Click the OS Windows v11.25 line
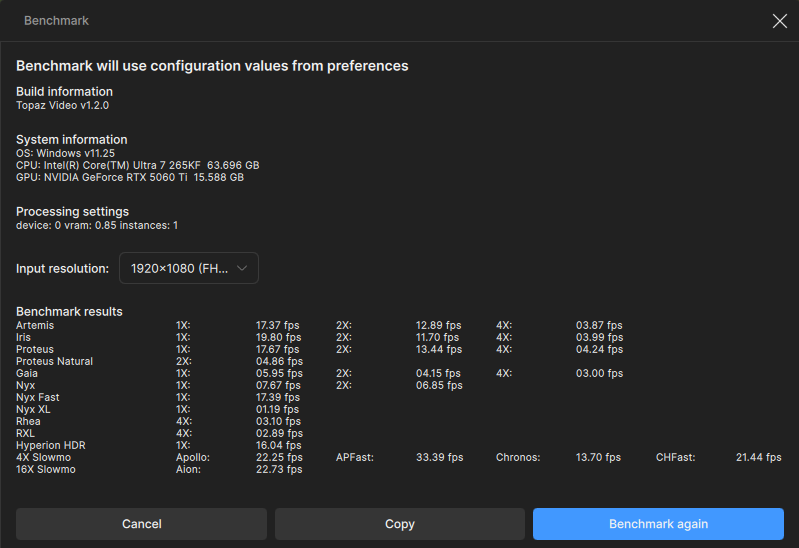This screenshot has width=799, height=548. 65,153
